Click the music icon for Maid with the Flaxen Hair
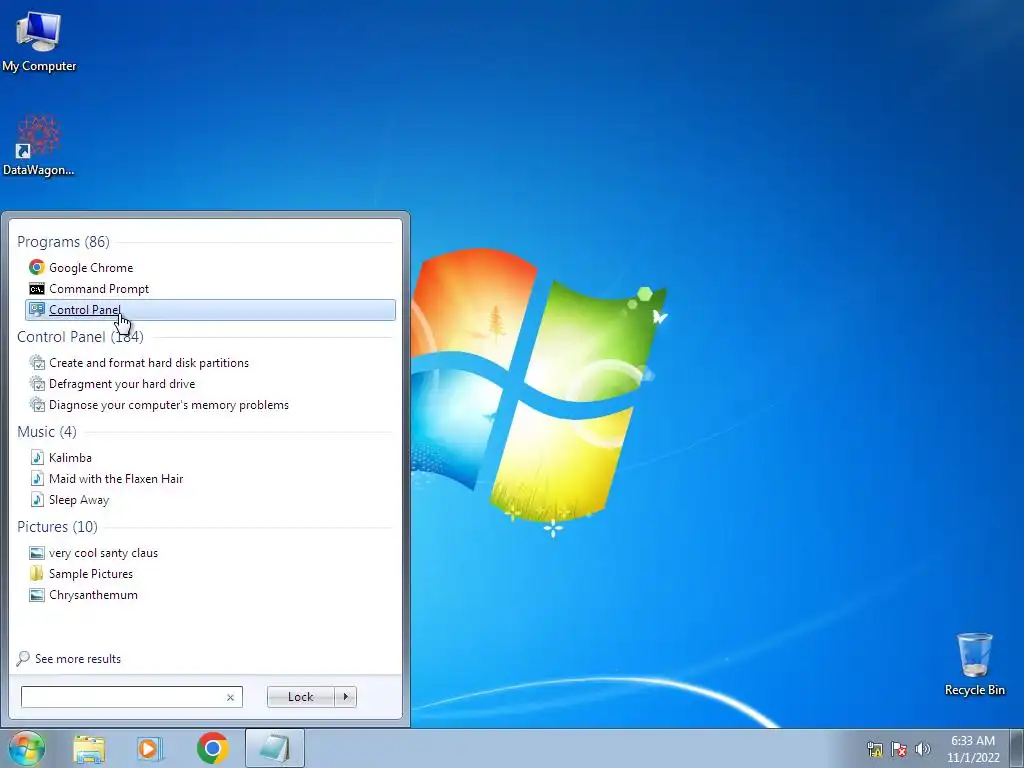 pyautogui.click(x=37, y=479)
